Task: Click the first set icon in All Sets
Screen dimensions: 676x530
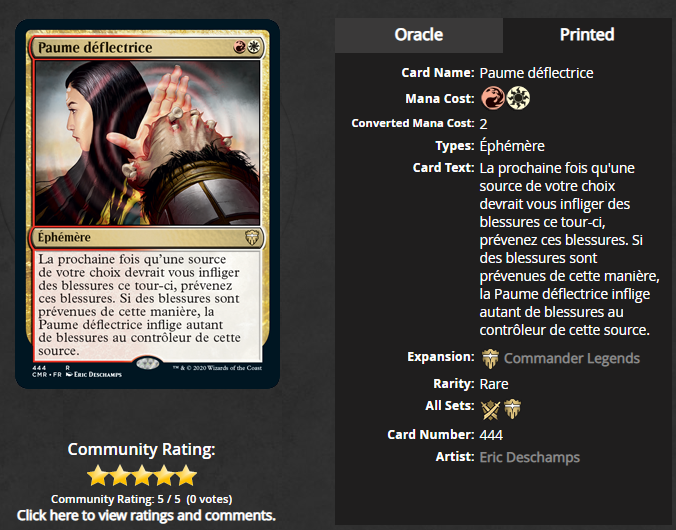Action: coord(491,409)
